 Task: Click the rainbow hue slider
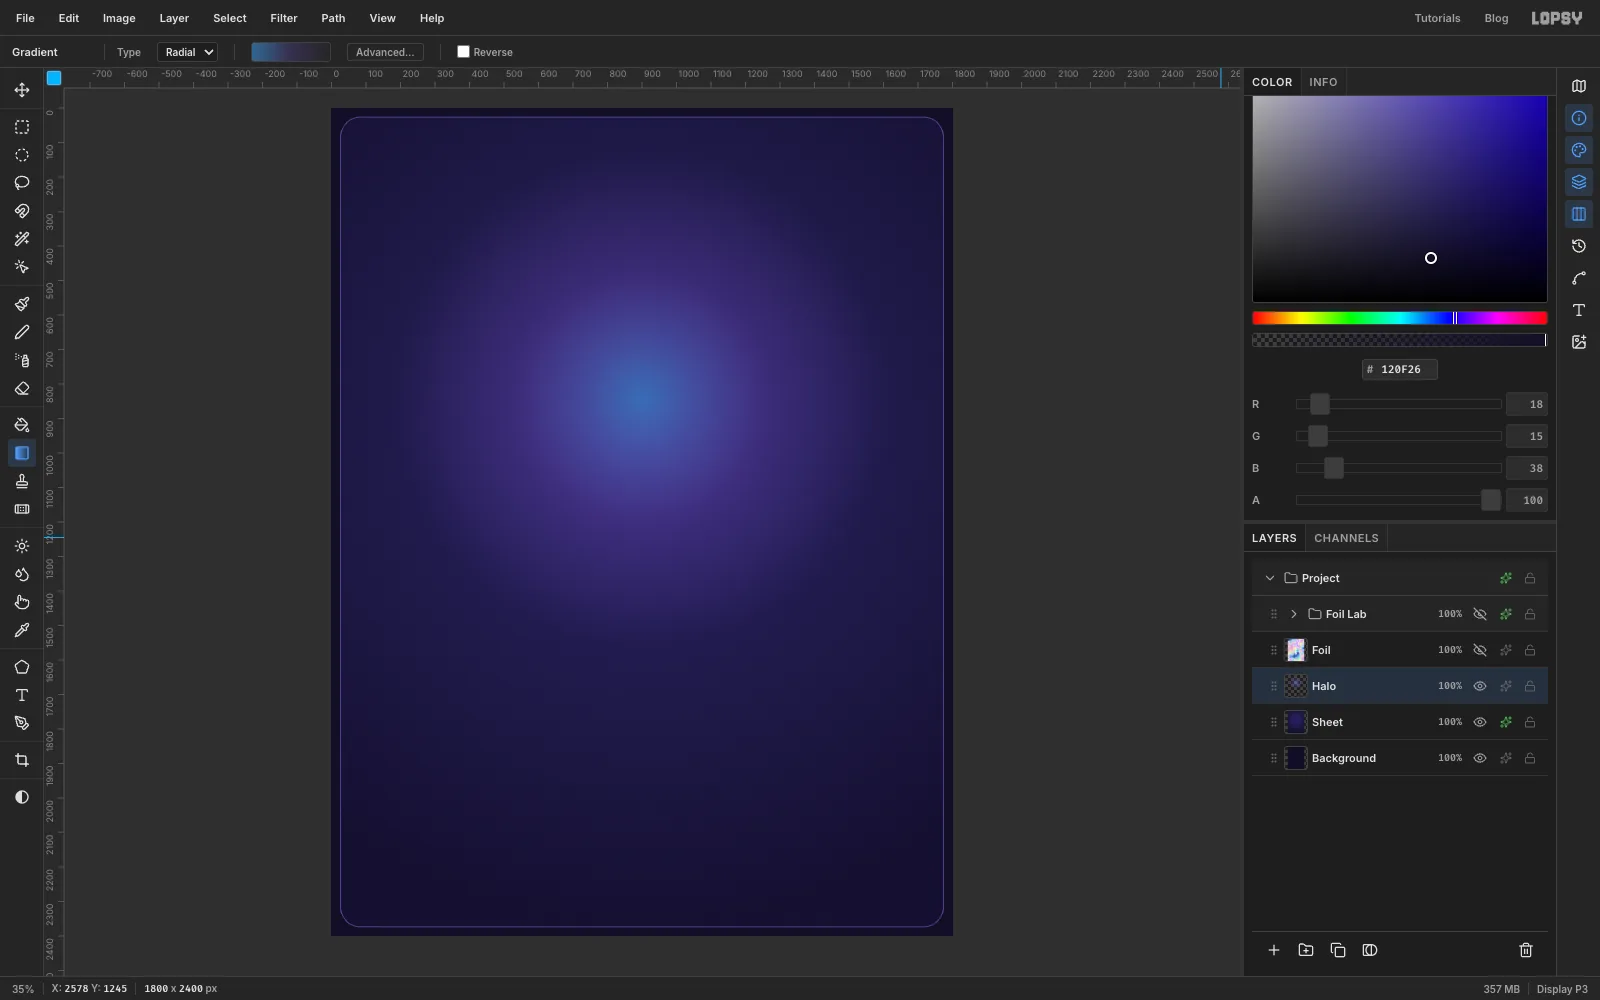click(x=1400, y=318)
